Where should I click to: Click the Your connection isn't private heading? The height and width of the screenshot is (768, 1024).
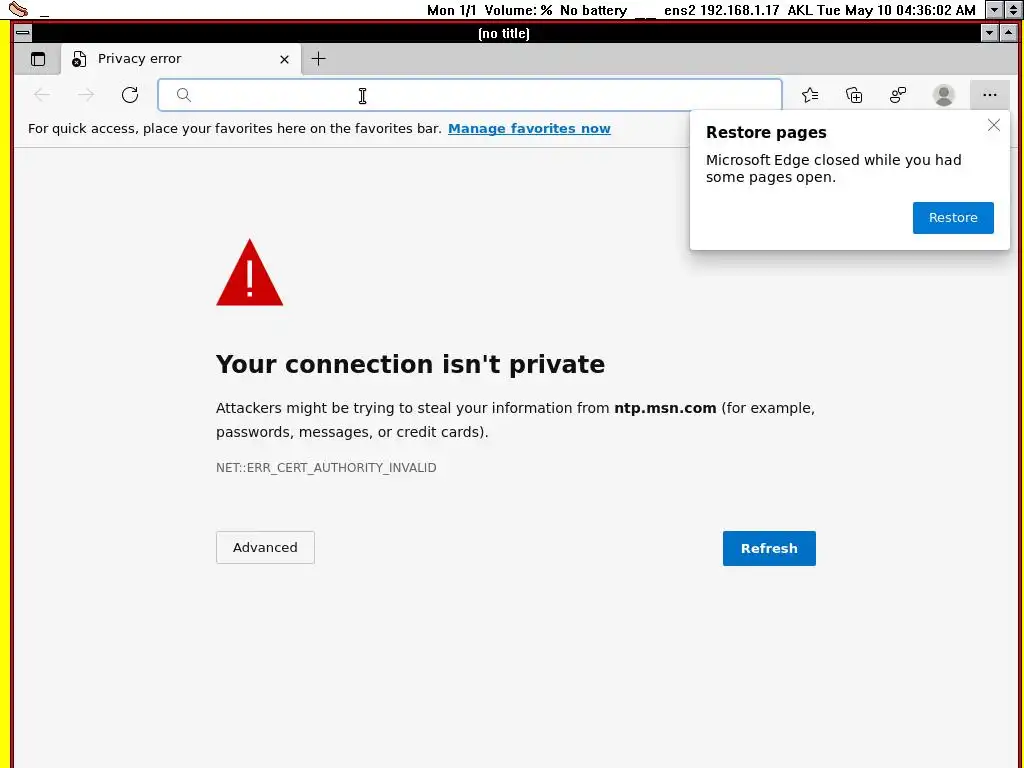(410, 364)
